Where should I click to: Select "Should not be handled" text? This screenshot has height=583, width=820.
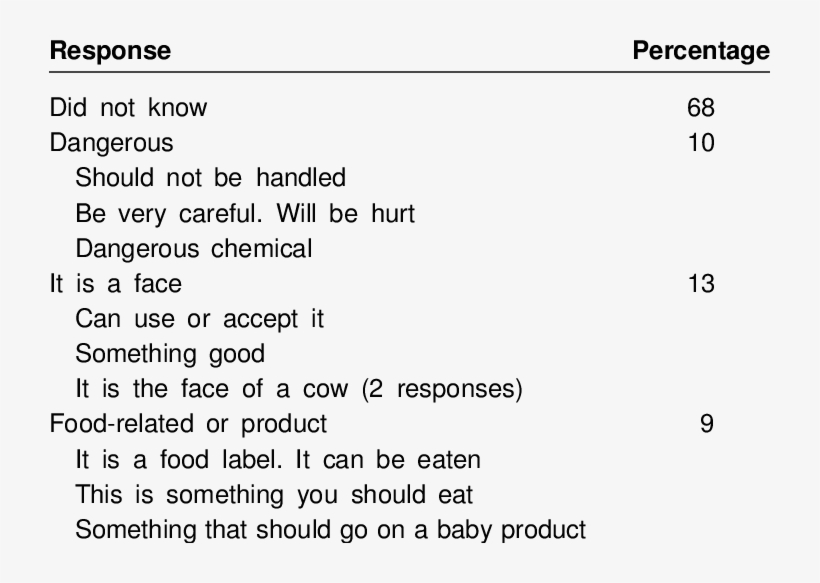pyautogui.click(x=210, y=178)
